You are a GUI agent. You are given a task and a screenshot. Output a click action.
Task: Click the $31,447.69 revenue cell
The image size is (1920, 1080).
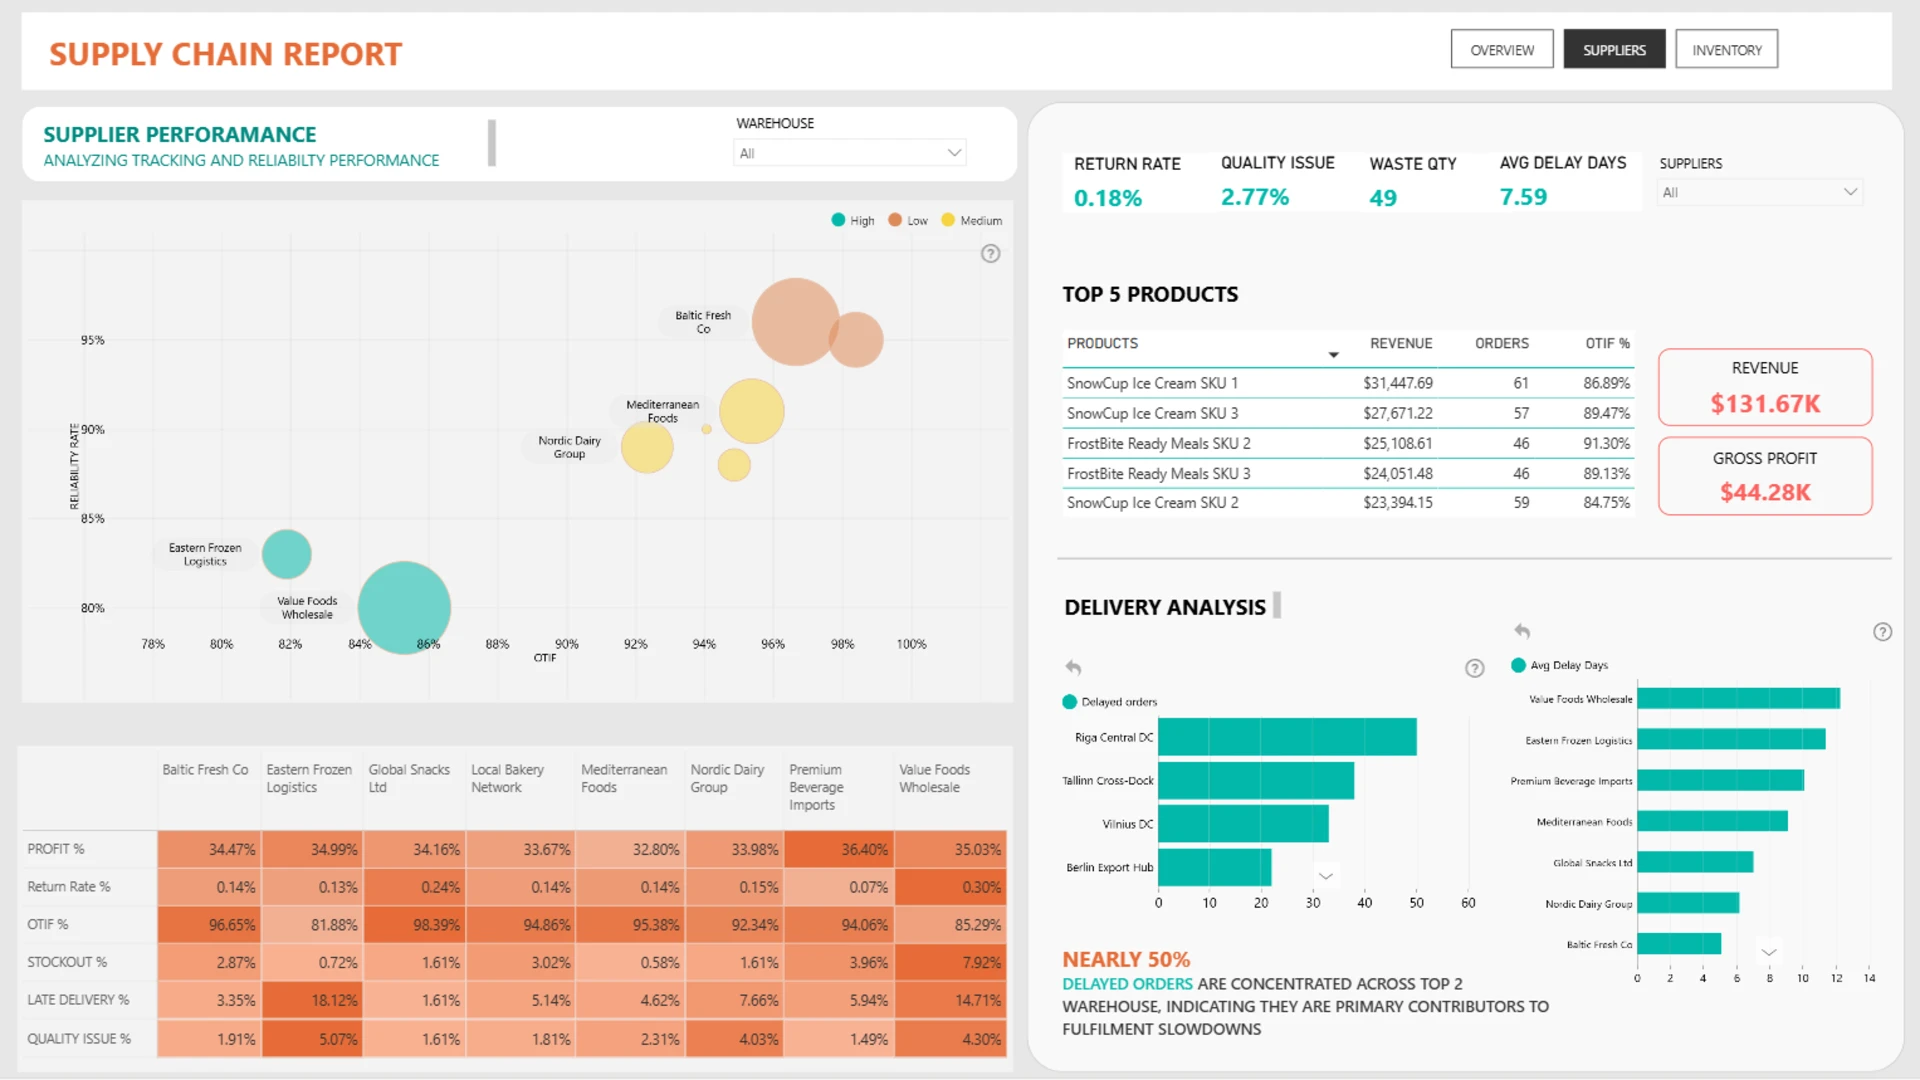tap(1397, 383)
